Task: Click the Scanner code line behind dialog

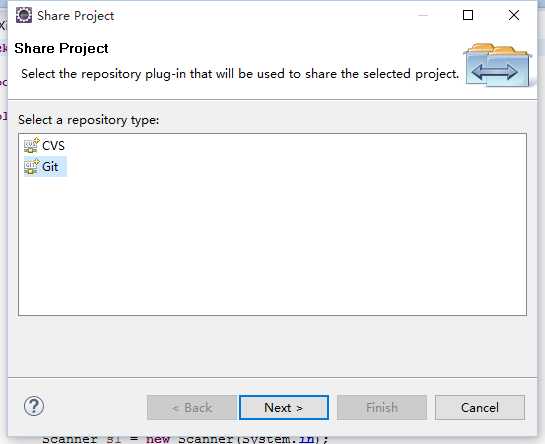Action: pyautogui.click(x=185, y=439)
